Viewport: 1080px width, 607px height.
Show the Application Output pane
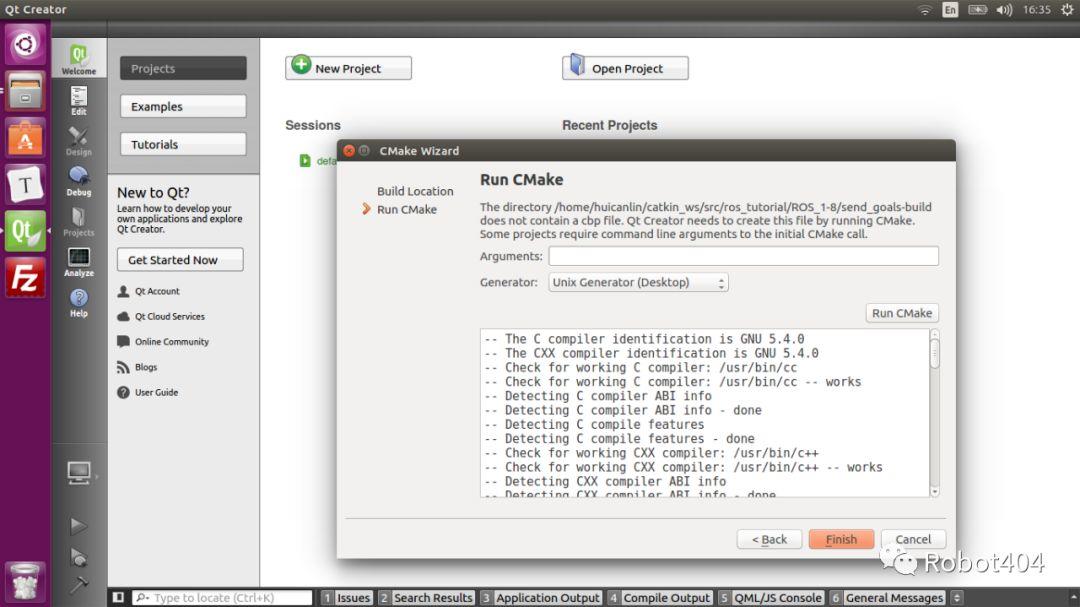540,597
